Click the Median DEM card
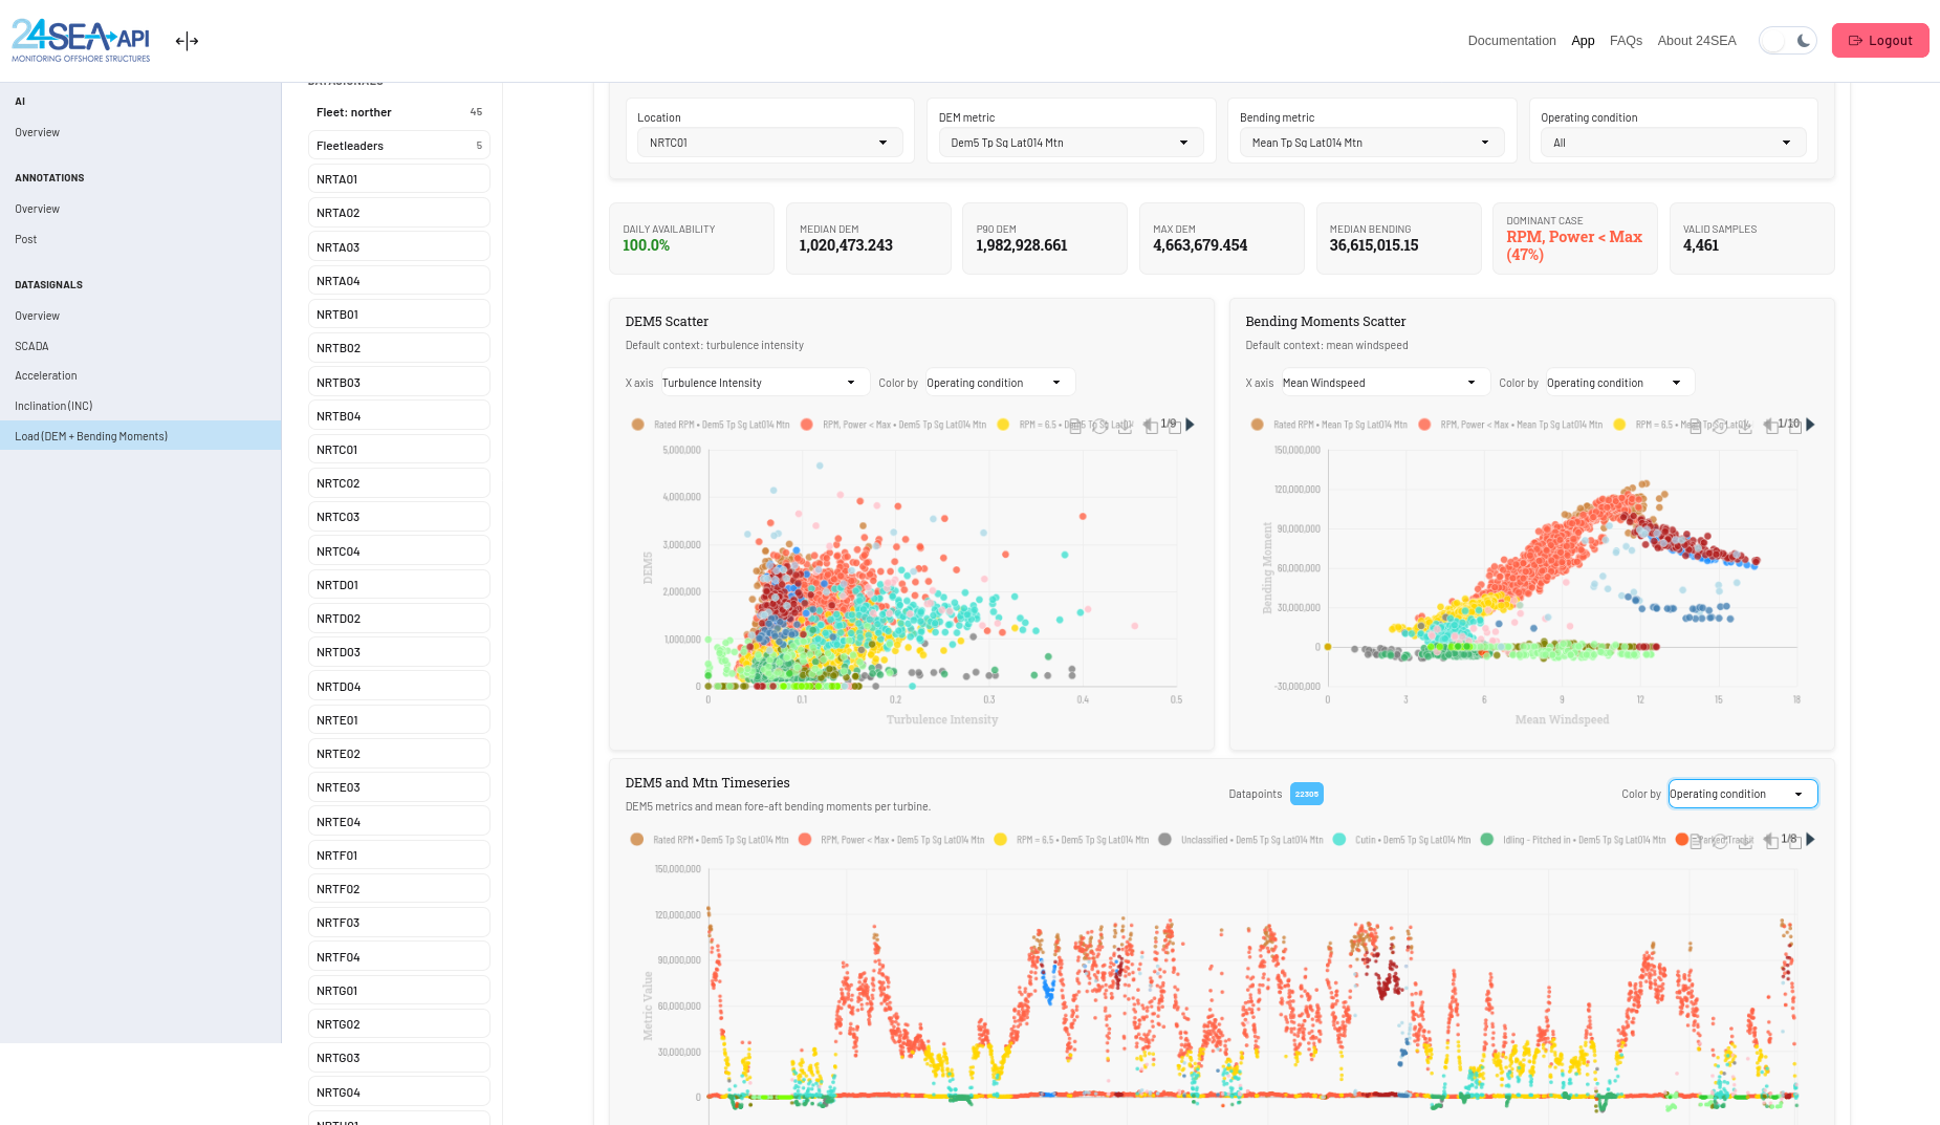The width and height of the screenshot is (1940, 1125). [868, 238]
